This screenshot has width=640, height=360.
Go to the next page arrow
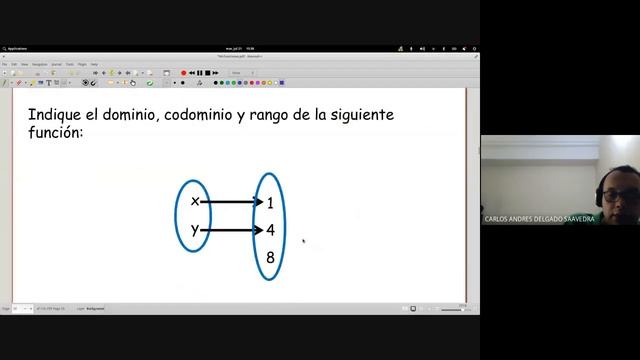tap(120, 73)
